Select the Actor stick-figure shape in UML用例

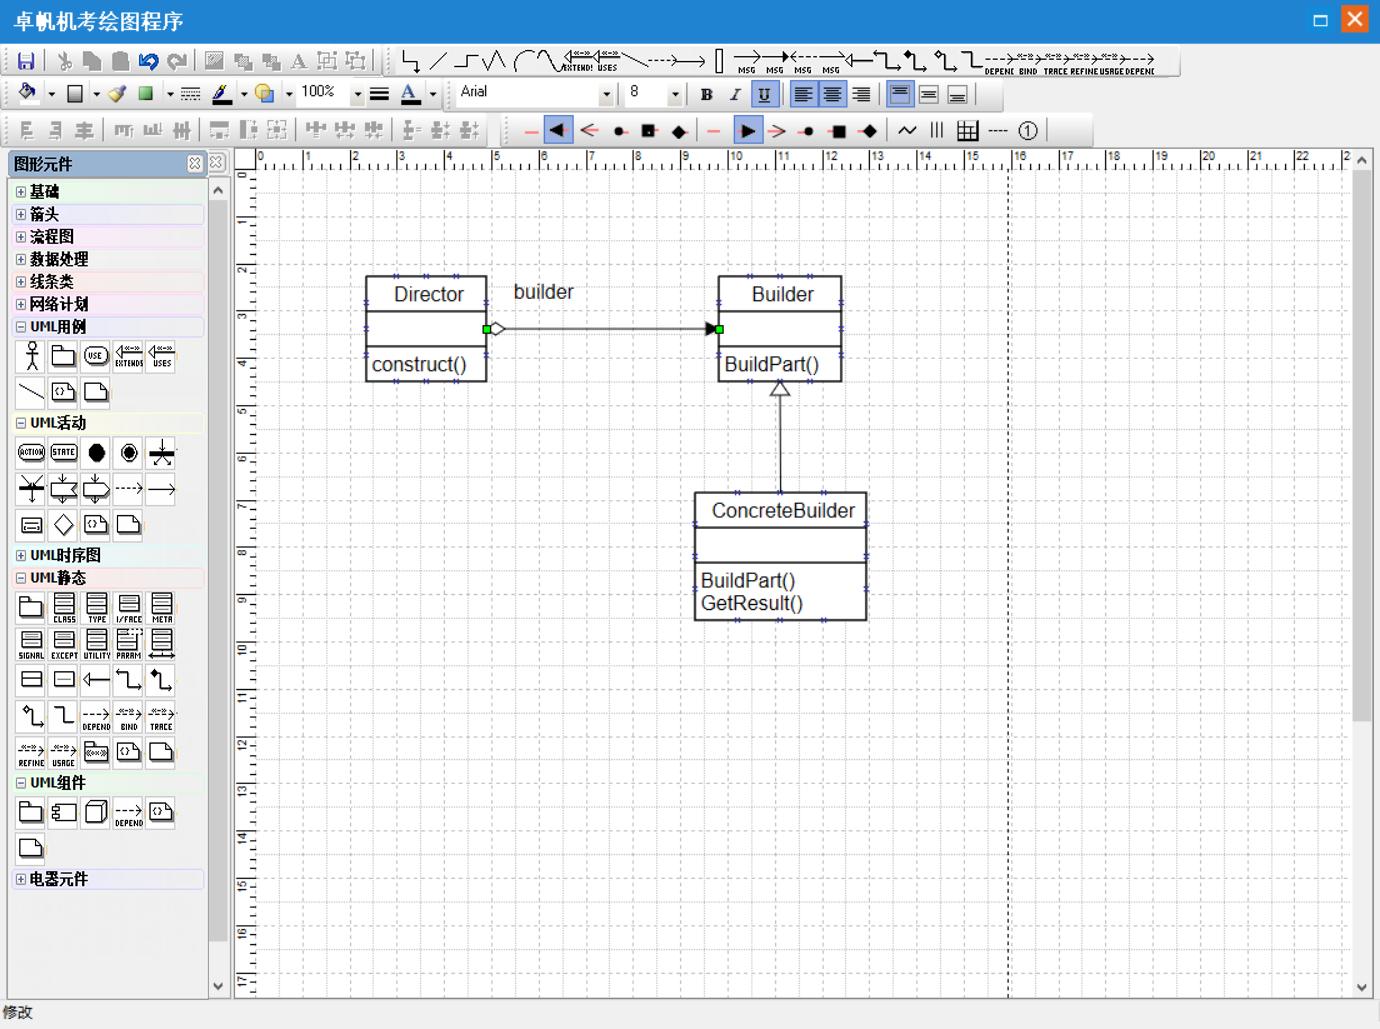(x=31, y=356)
